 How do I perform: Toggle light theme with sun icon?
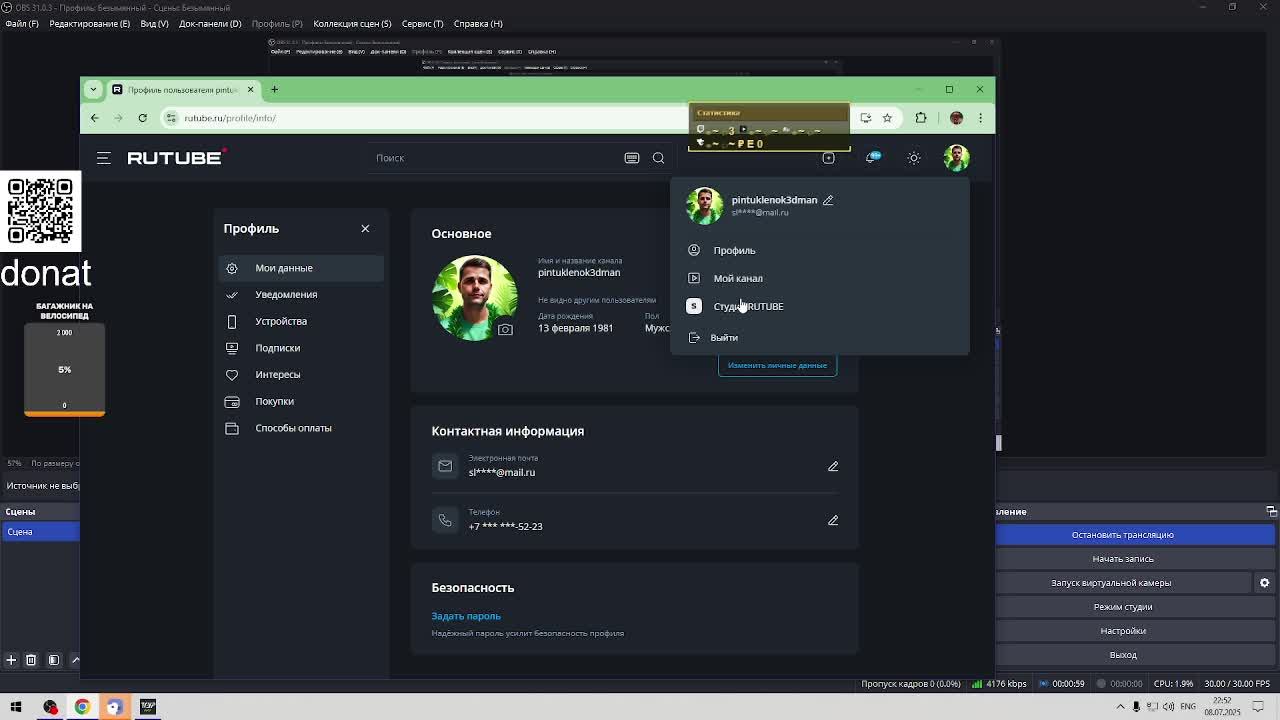pos(914,158)
